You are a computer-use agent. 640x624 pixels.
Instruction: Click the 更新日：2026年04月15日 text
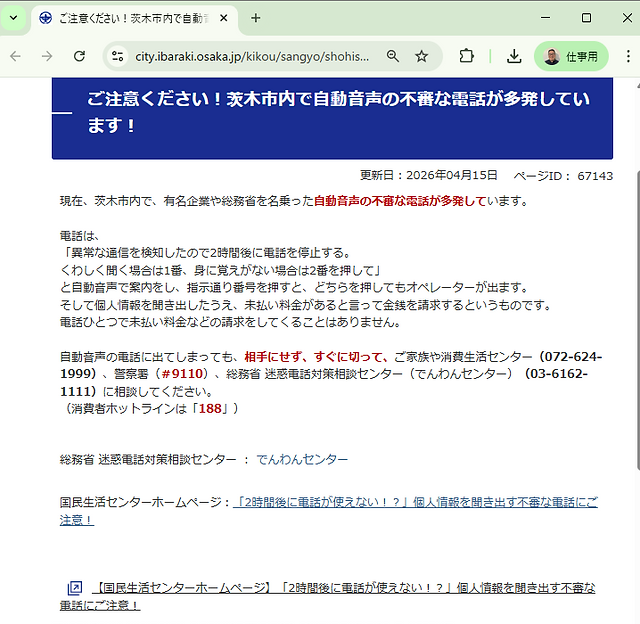pos(429,175)
